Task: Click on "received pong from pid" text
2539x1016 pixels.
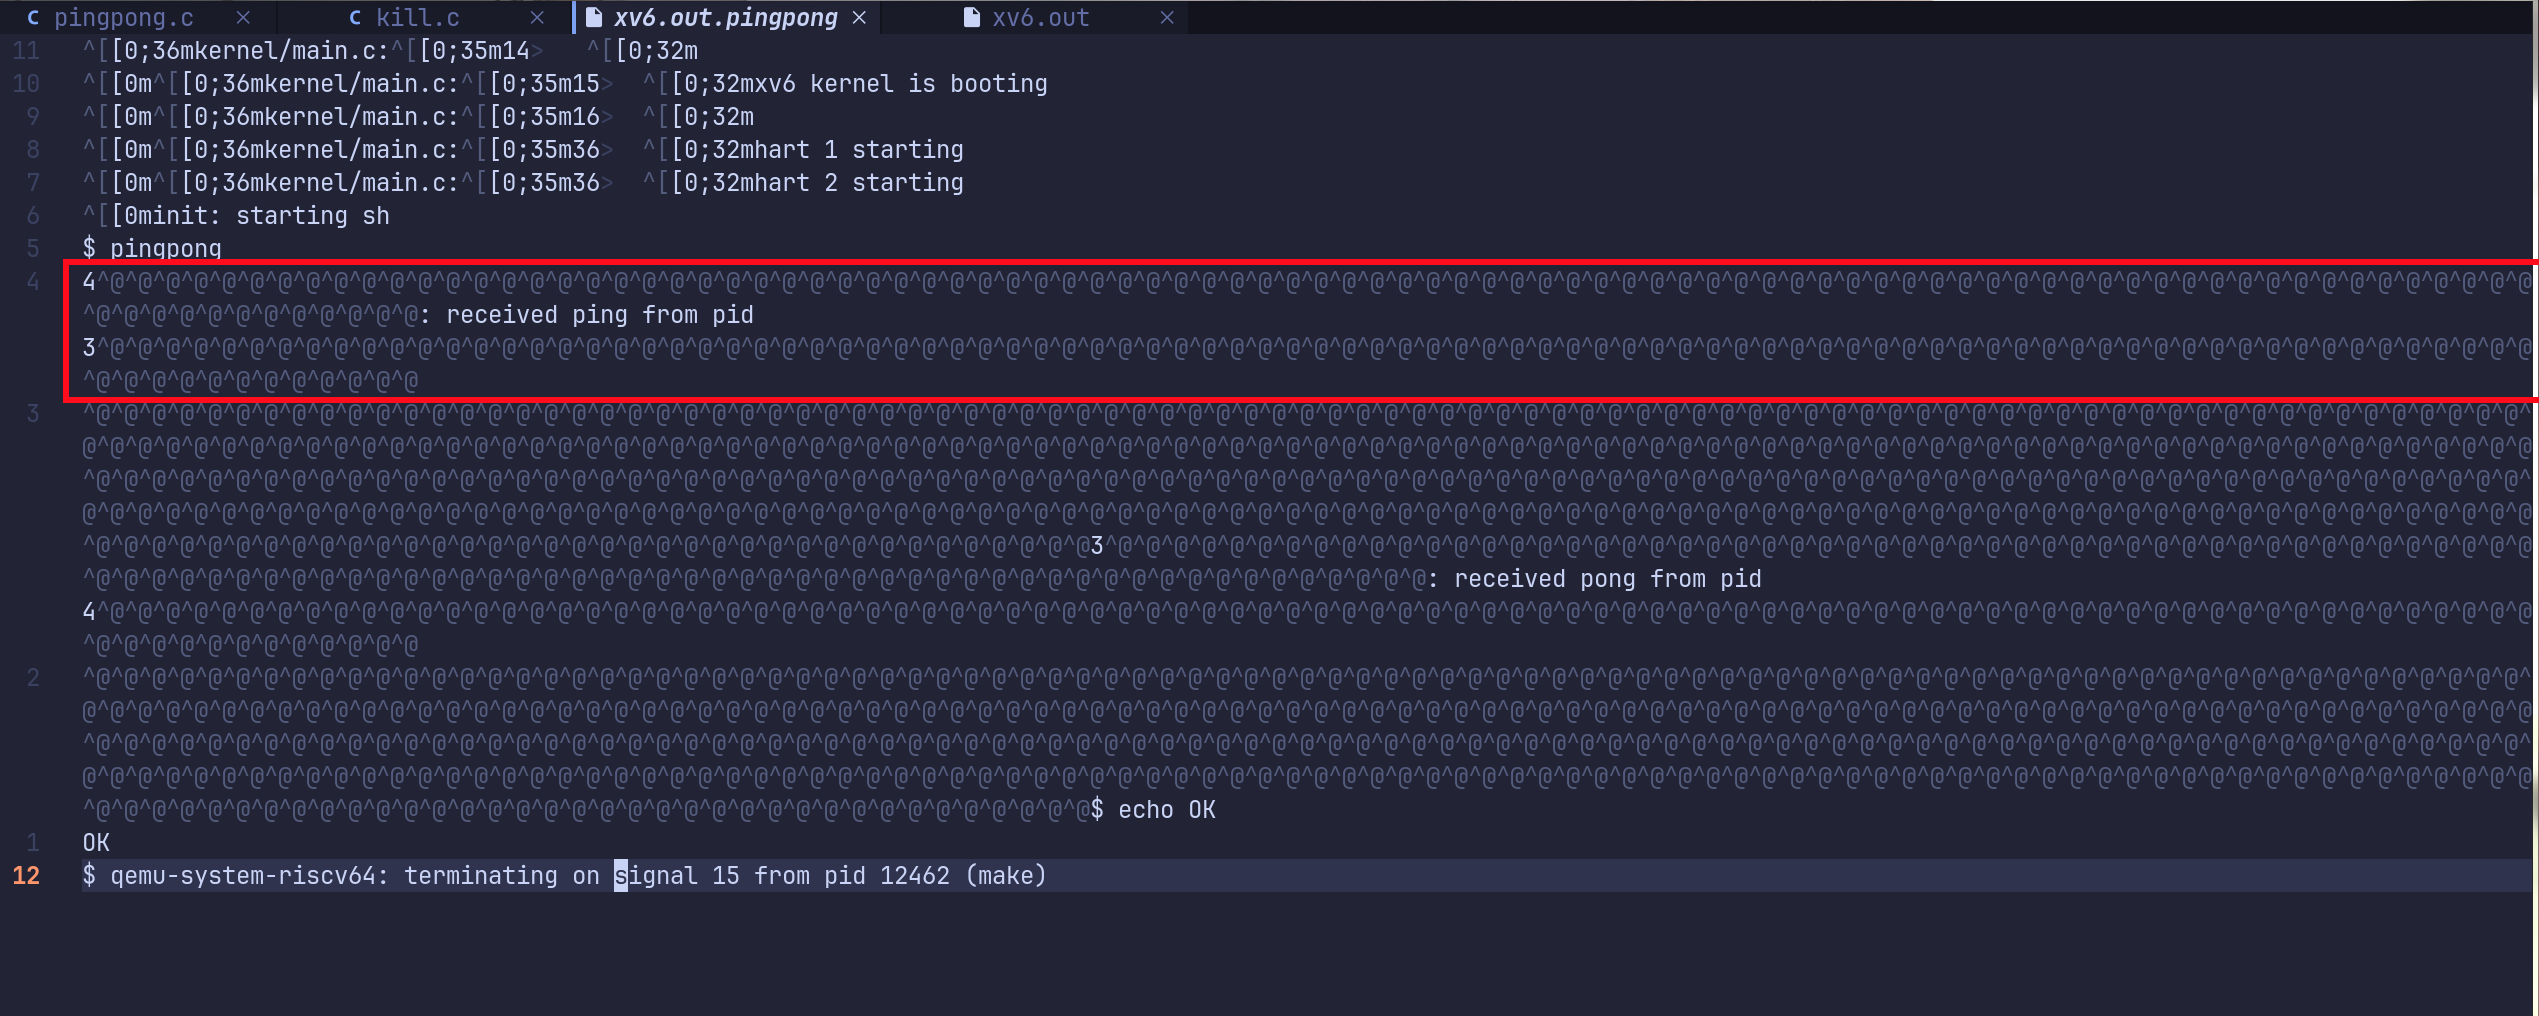Action: [x=1607, y=579]
